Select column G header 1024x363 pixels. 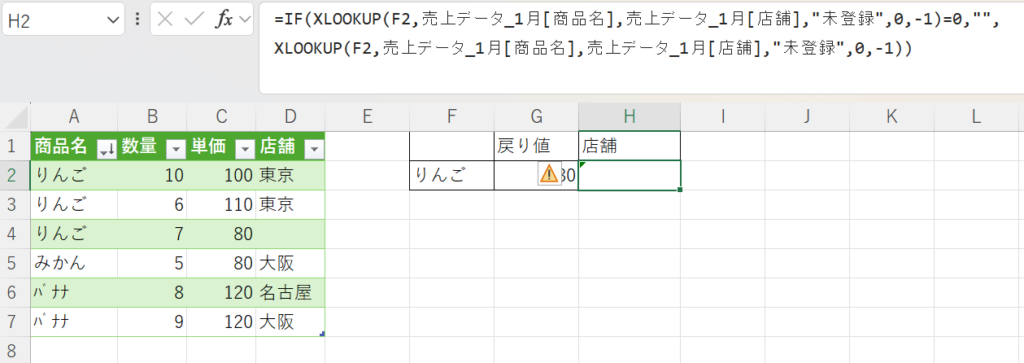pos(536,116)
